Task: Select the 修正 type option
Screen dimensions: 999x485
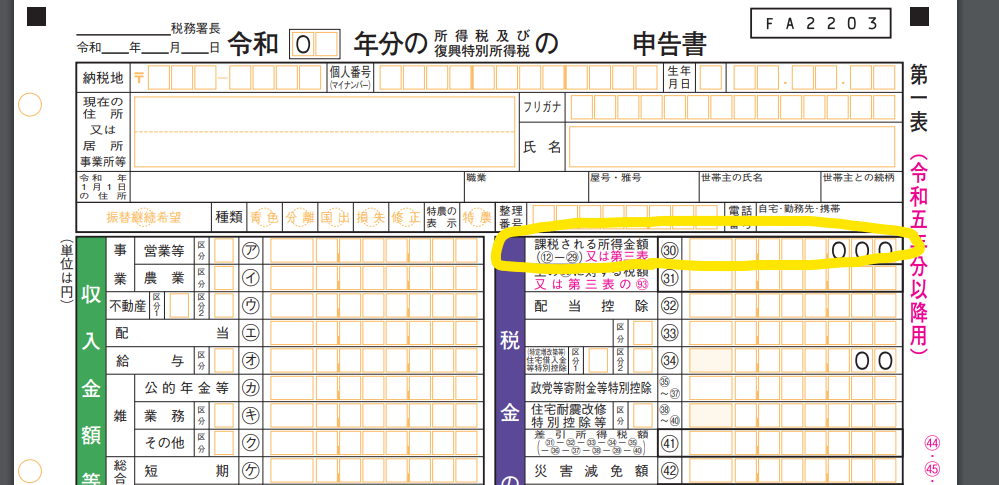Action: coord(405,215)
